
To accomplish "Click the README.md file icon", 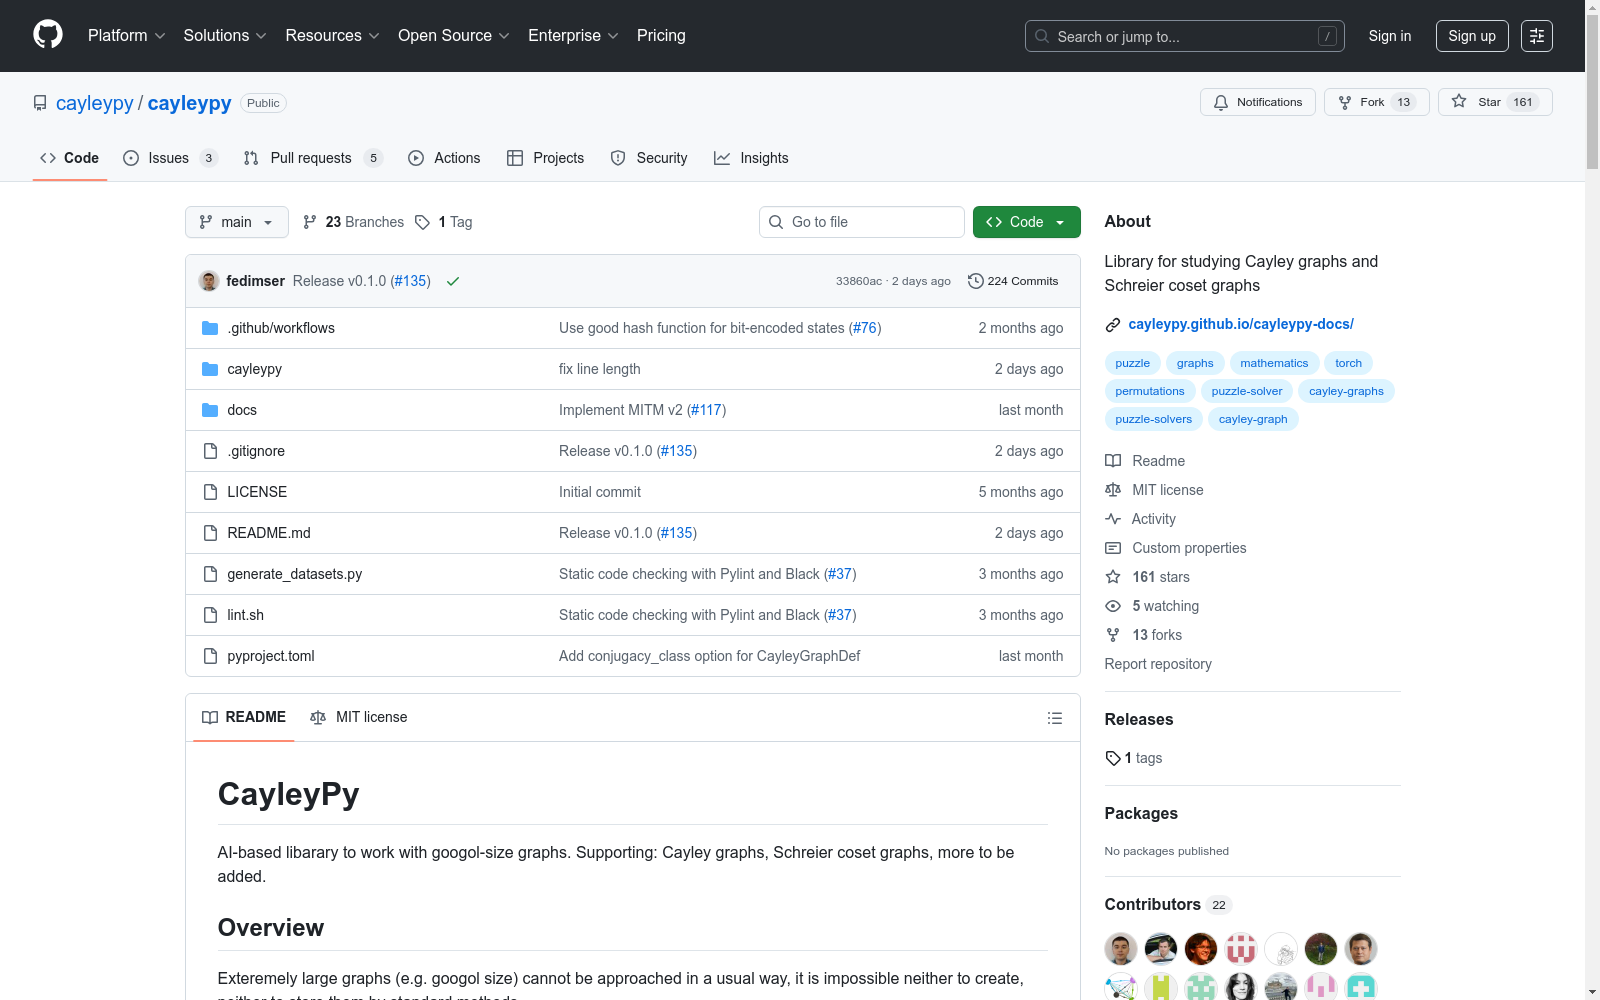I will click(x=210, y=533).
